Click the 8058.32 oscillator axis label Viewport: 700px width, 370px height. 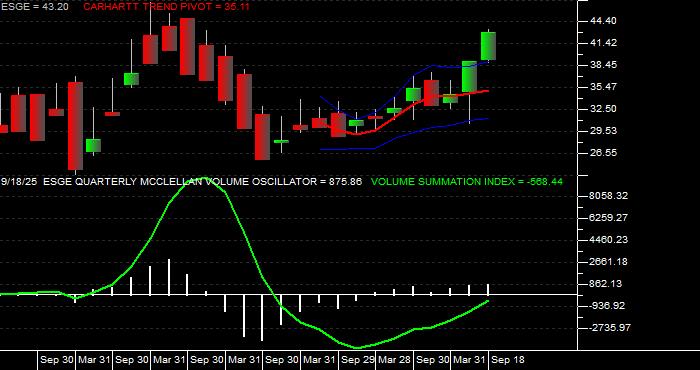pos(608,196)
